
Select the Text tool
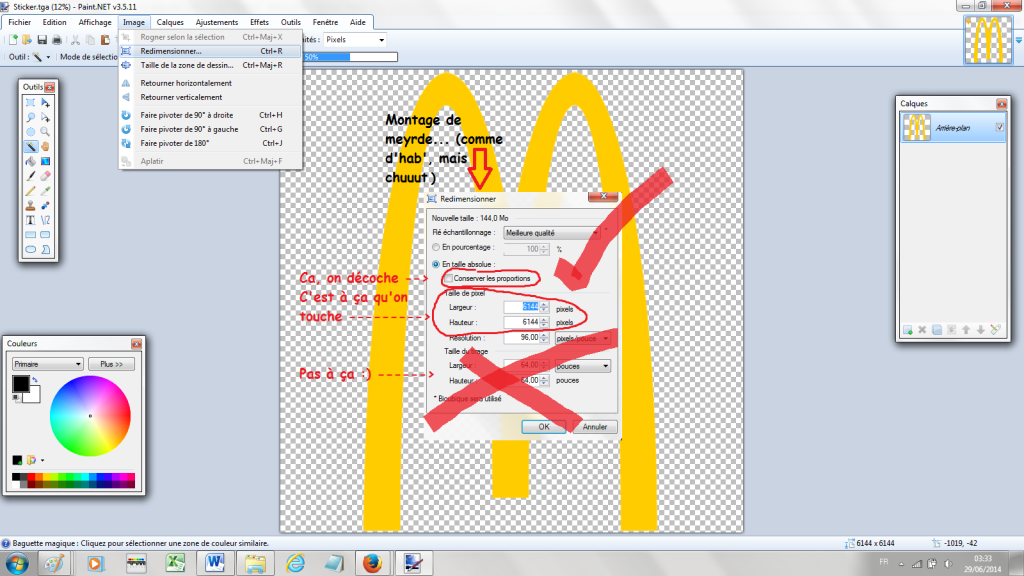31,220
